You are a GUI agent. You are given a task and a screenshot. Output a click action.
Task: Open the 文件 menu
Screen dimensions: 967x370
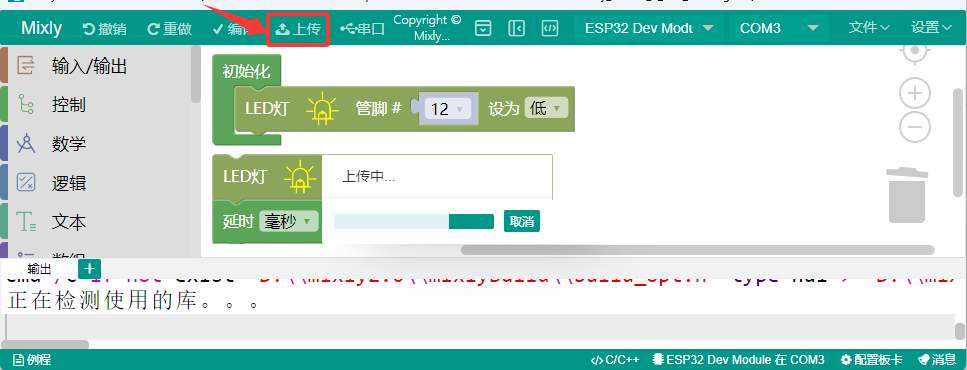pyautogui.click(x=869, y=28)
